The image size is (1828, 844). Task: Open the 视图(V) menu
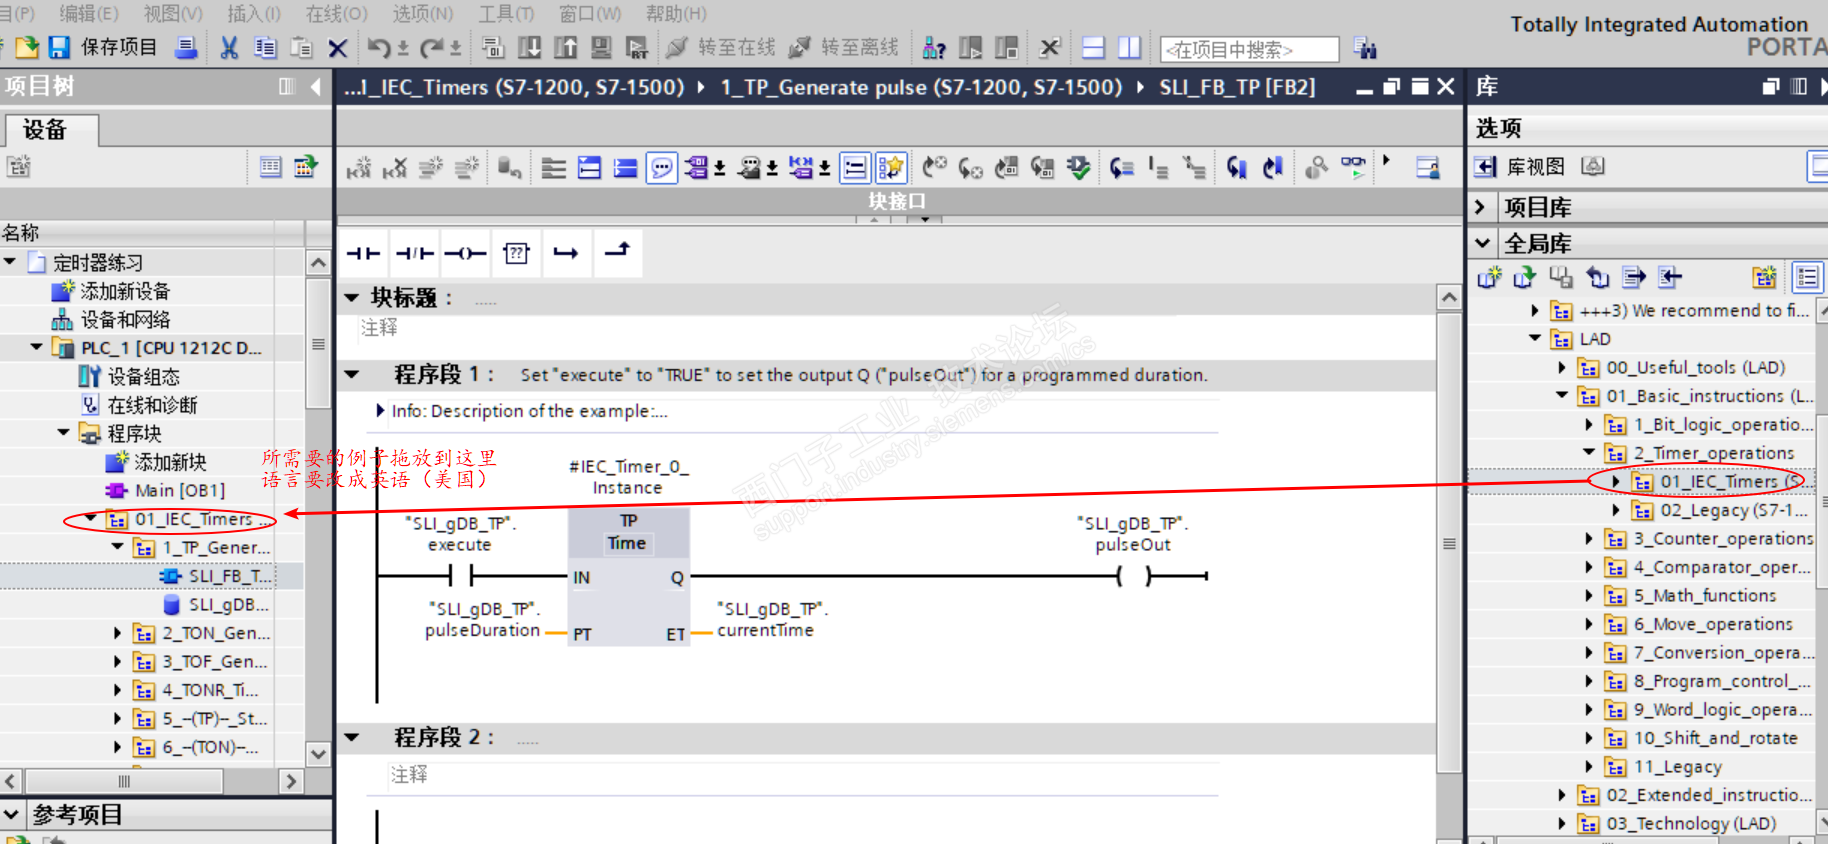[x=173, y=13]
